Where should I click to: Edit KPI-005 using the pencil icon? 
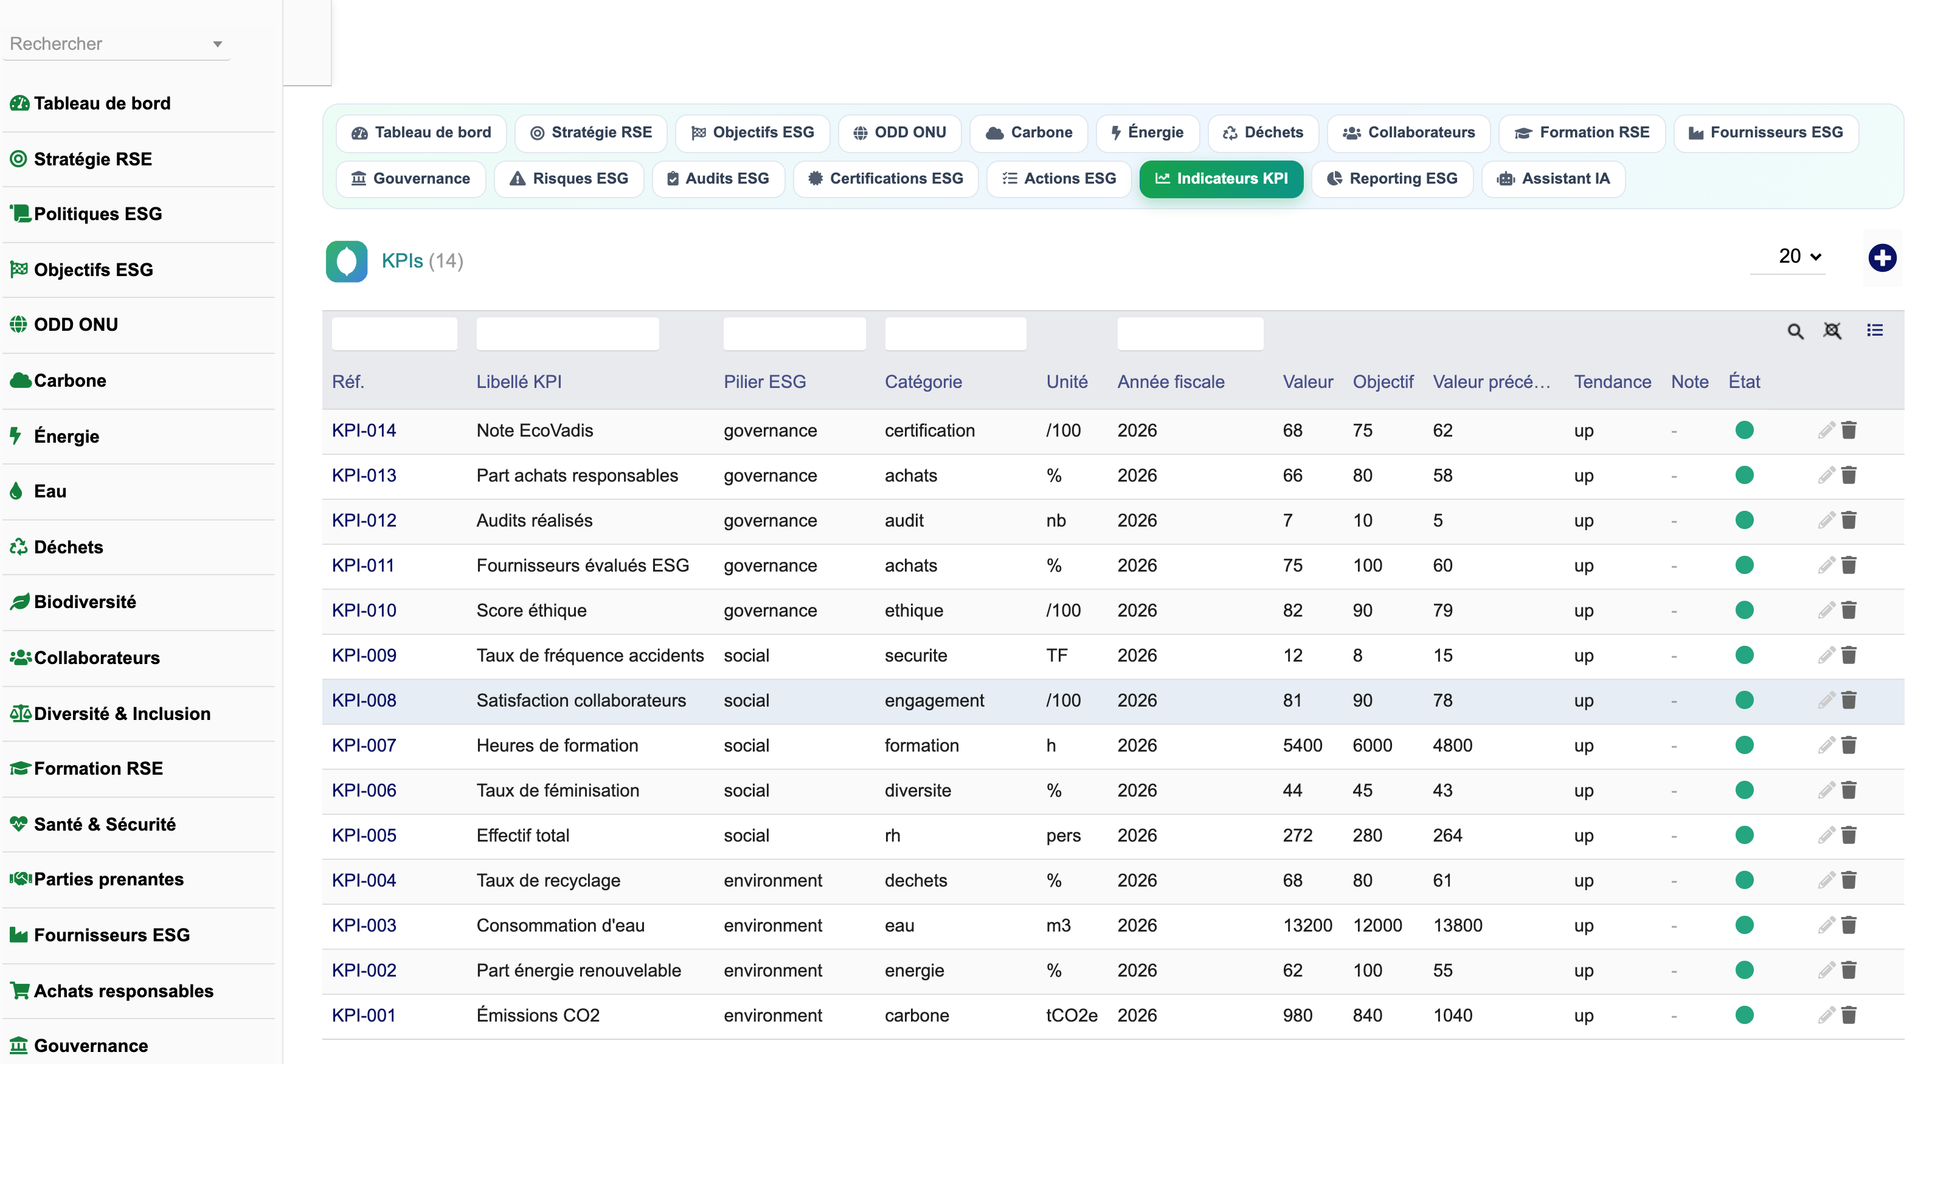1826,835
